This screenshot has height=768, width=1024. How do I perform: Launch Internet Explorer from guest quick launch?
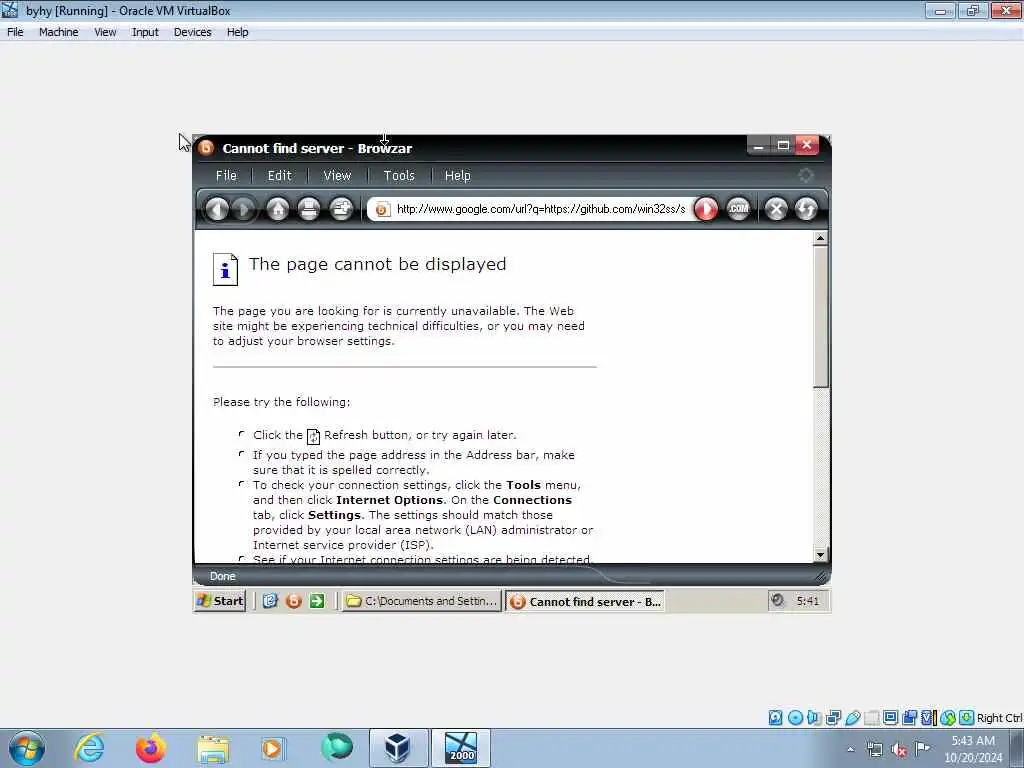coord(270,601)
